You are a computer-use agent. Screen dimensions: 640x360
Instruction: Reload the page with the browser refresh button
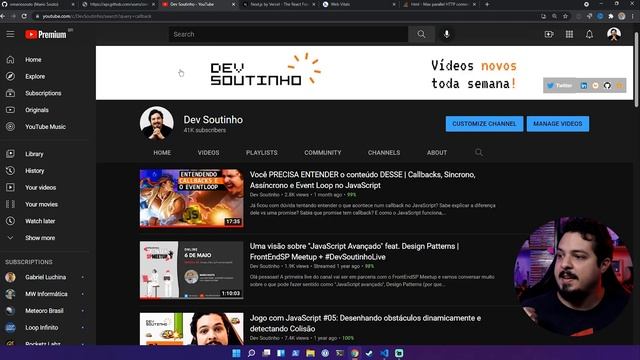(x=24, y=16)
